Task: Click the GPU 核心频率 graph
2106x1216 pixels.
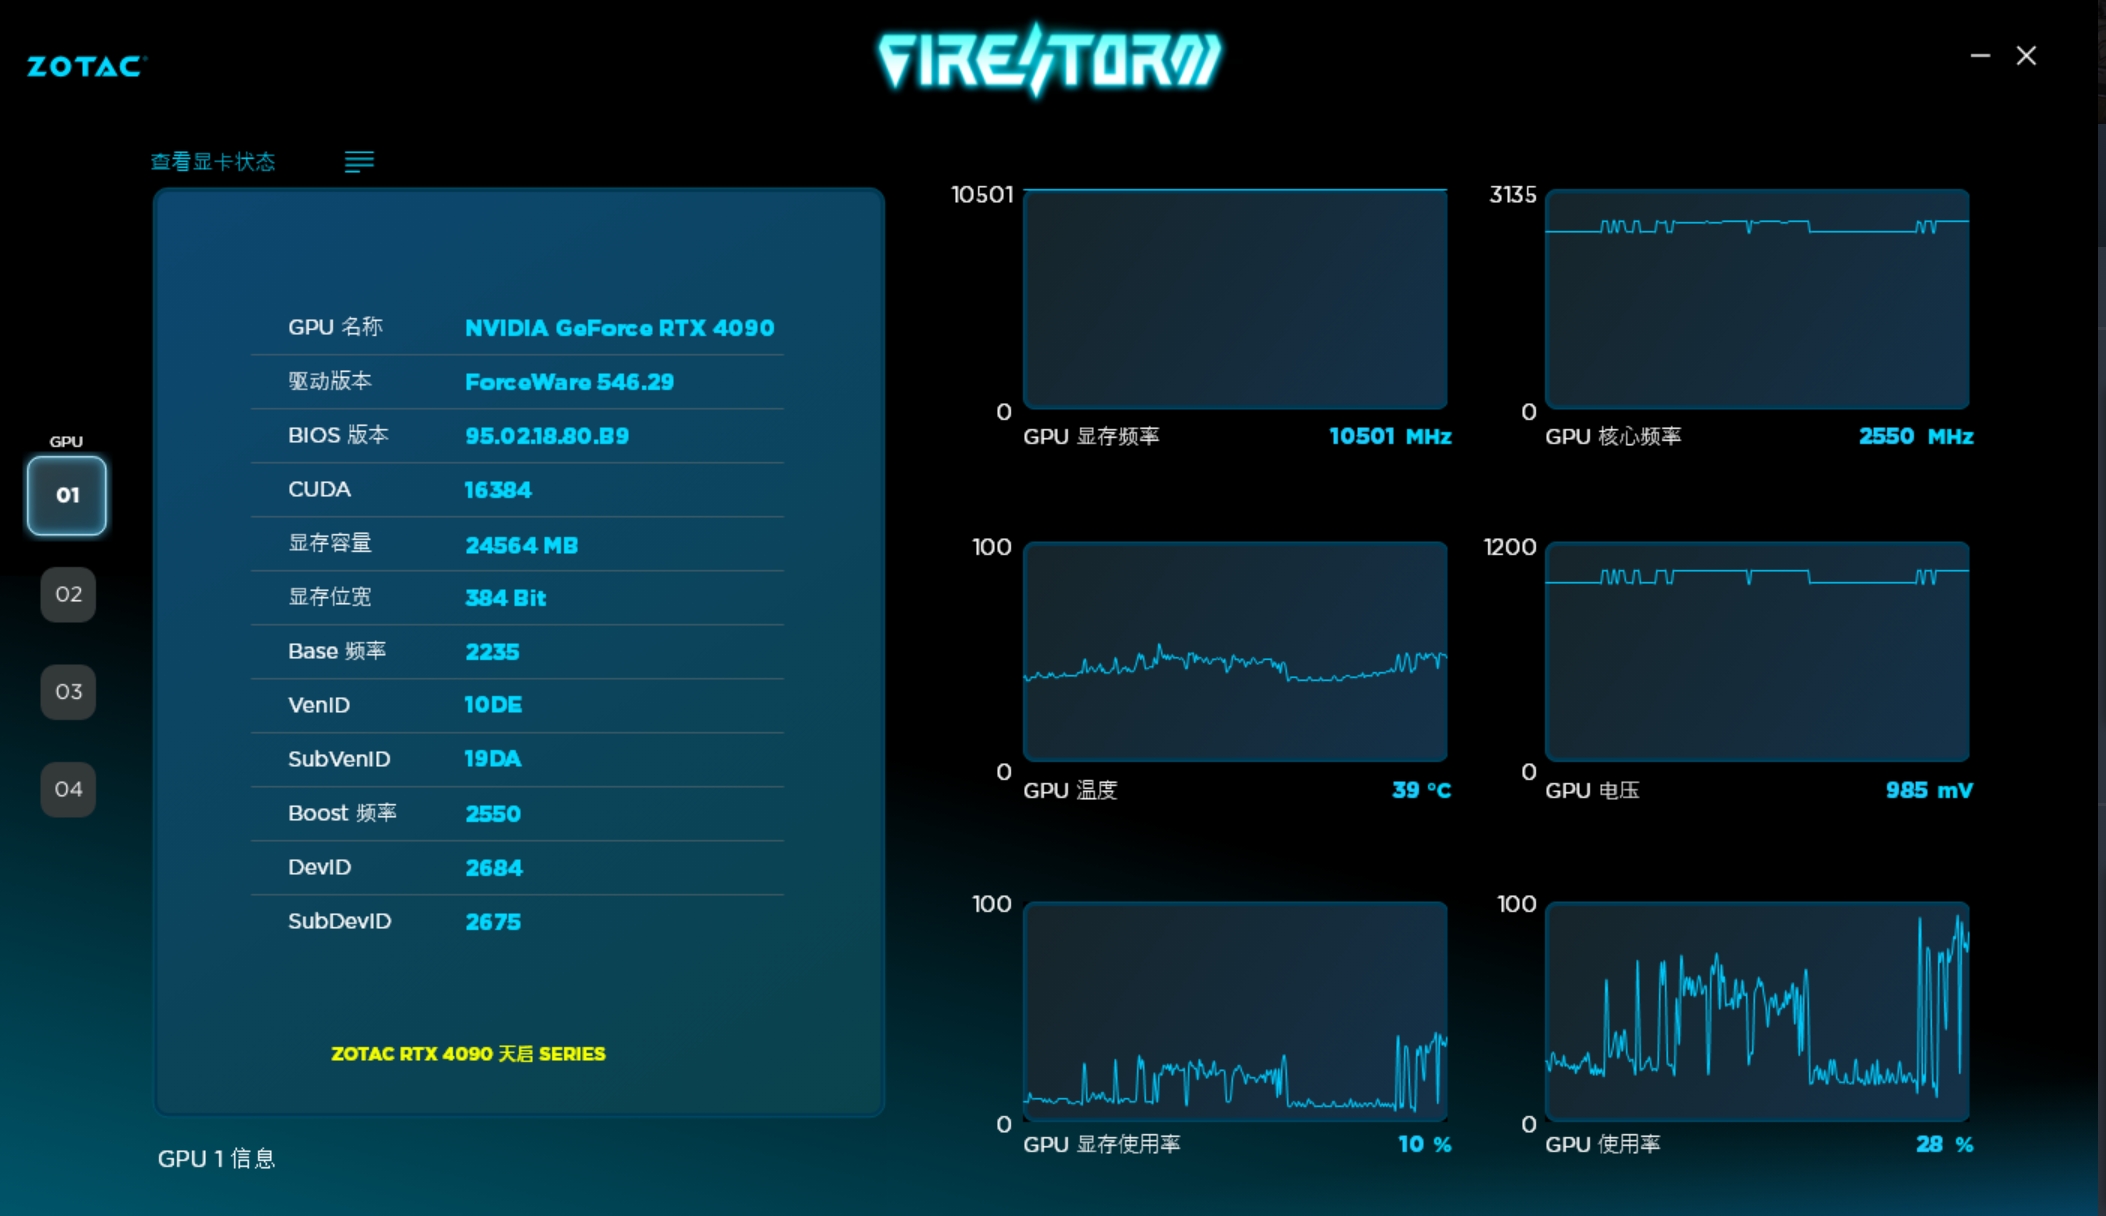Action: [1757, 299]
